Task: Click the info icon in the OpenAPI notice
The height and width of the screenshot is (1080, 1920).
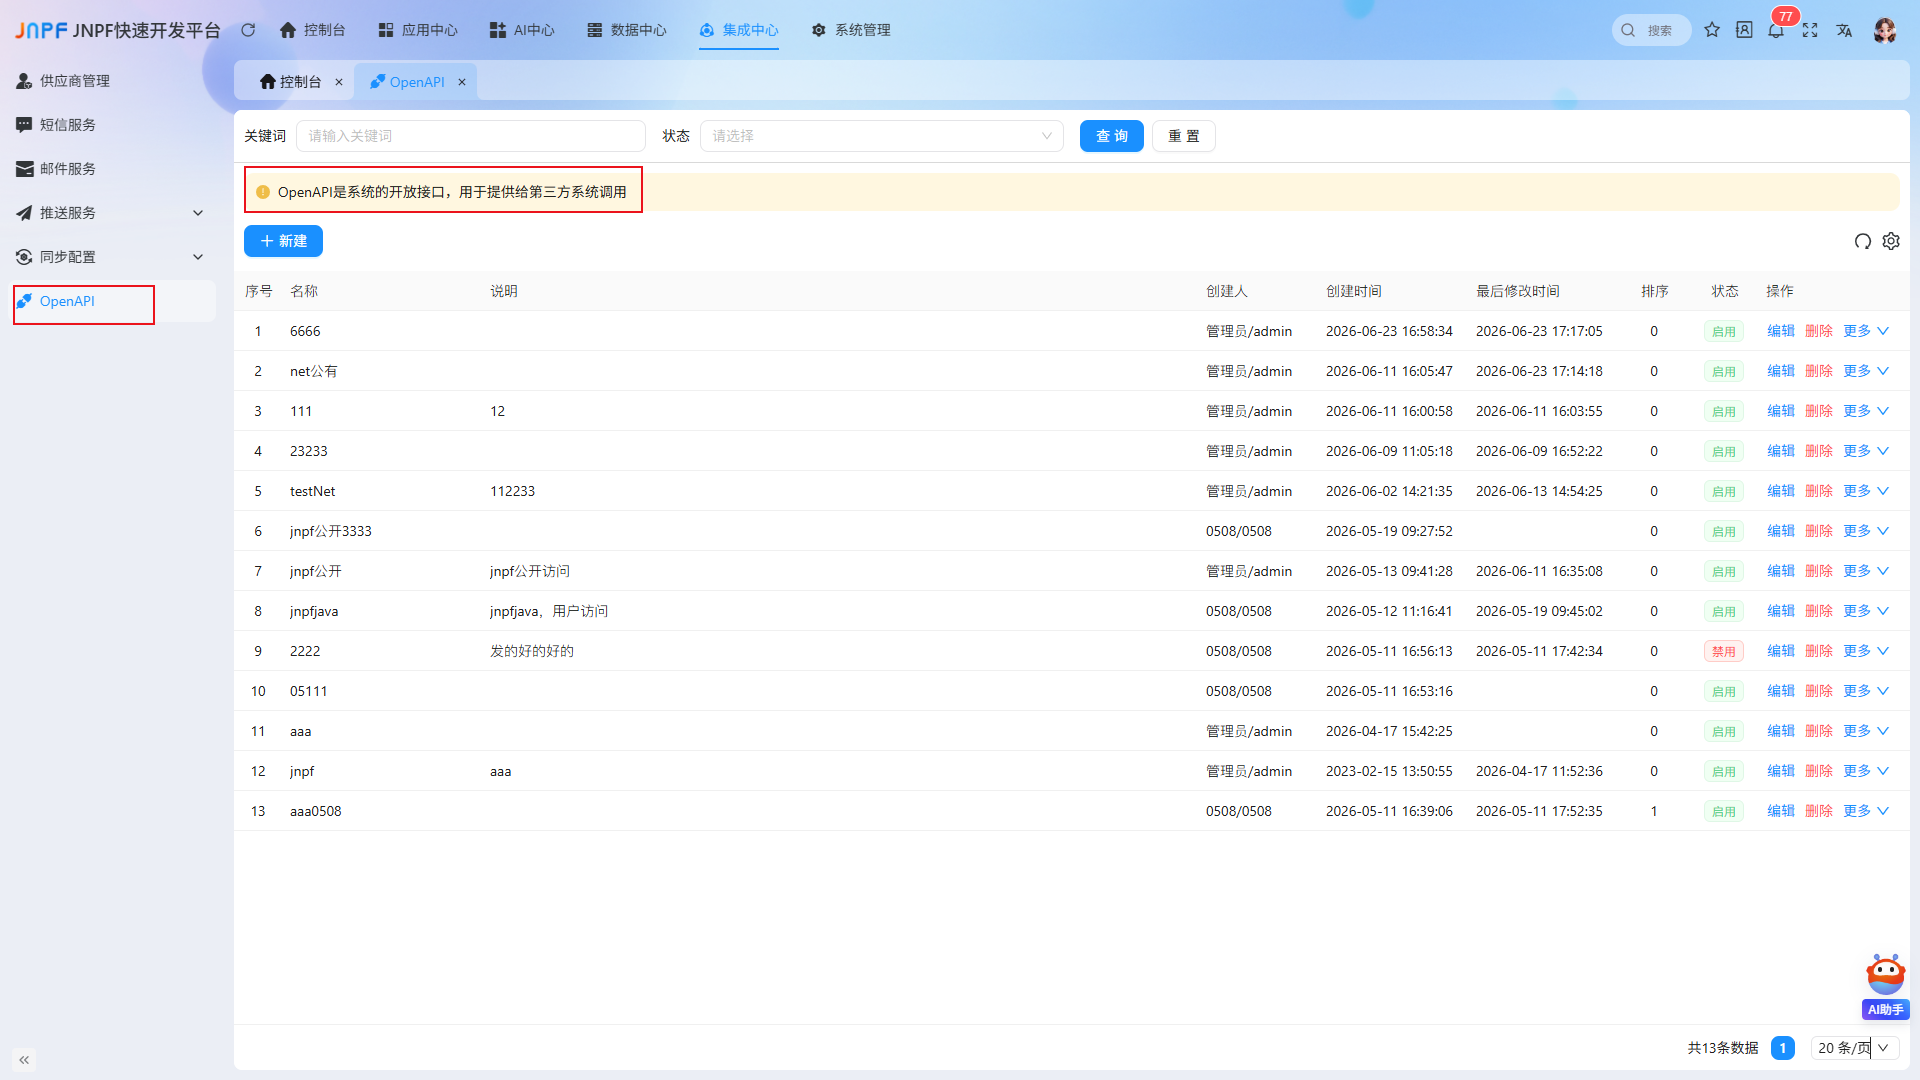Action: (263, 192)
